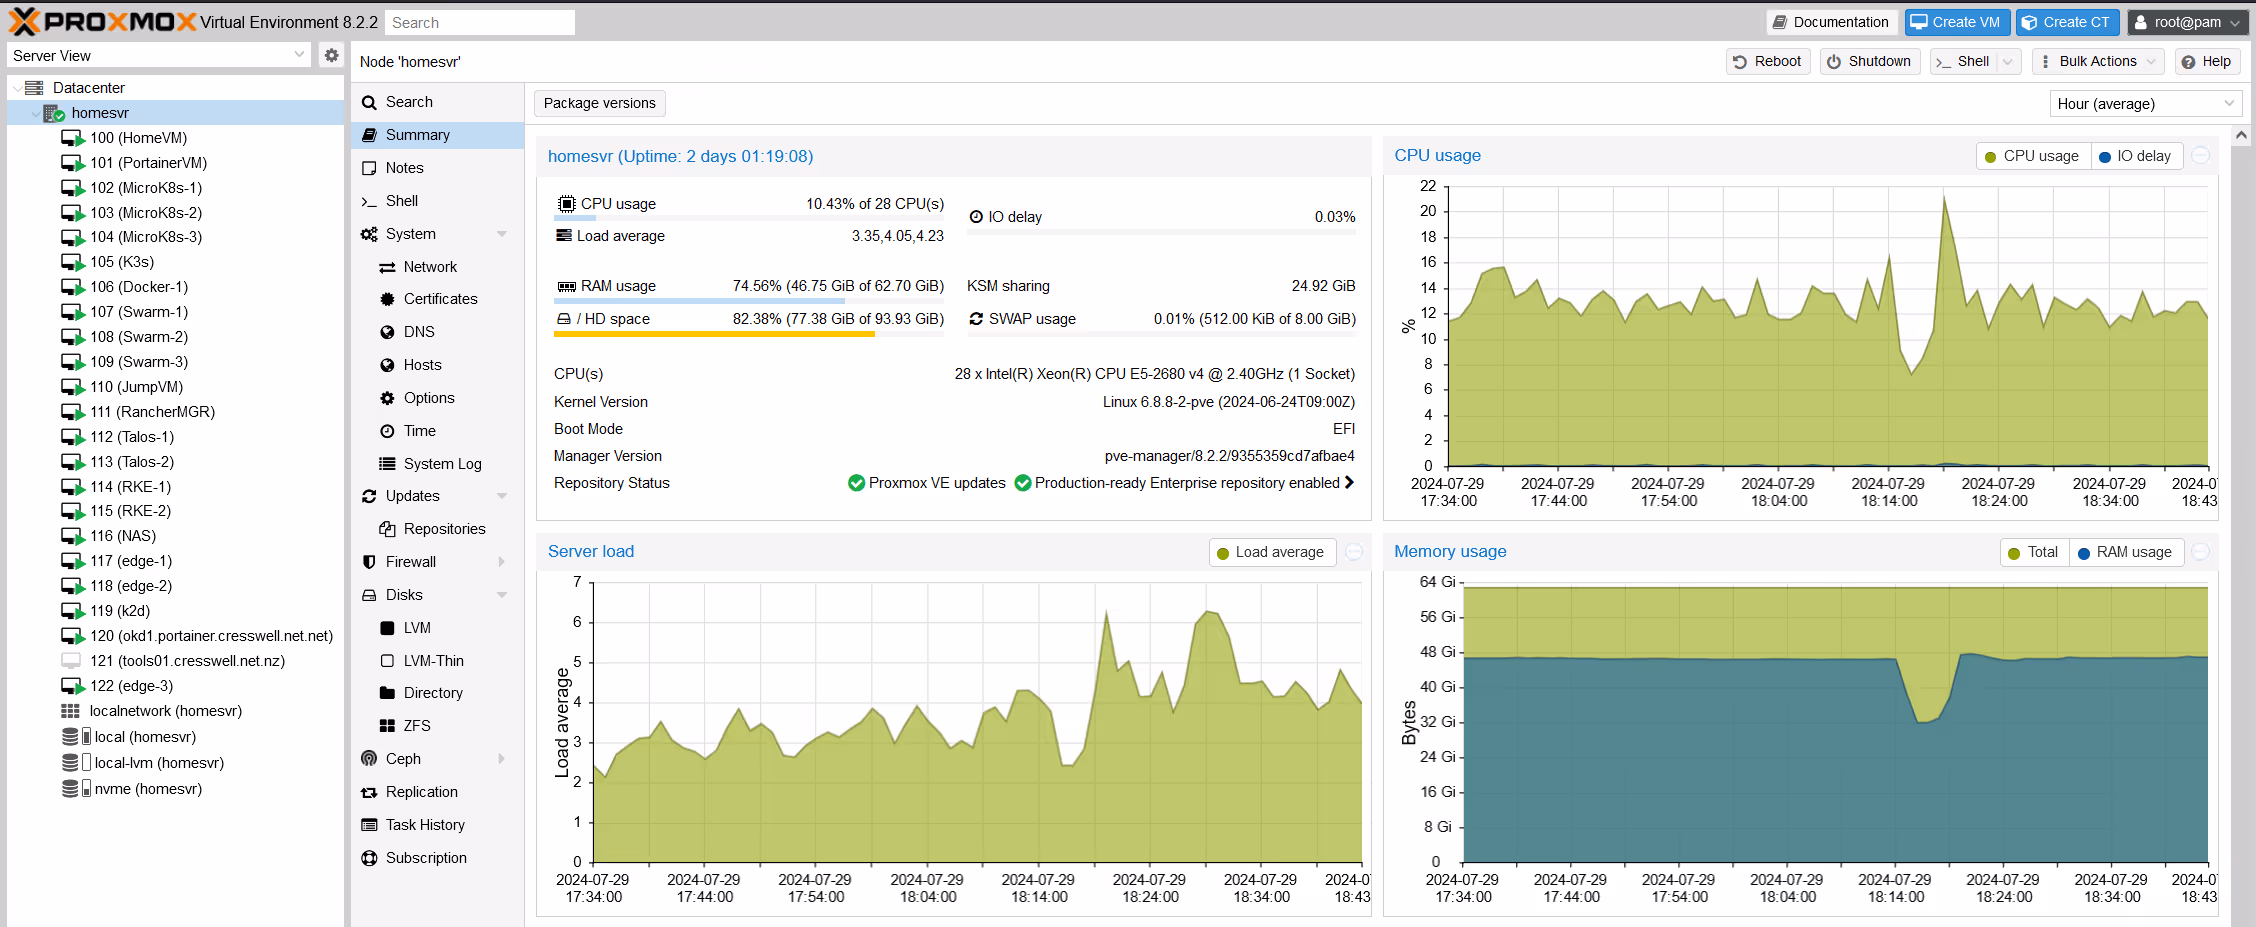Click the Replication retweet icon
The height and width of the screenshot is (927, 2256).
pos(369,792)
